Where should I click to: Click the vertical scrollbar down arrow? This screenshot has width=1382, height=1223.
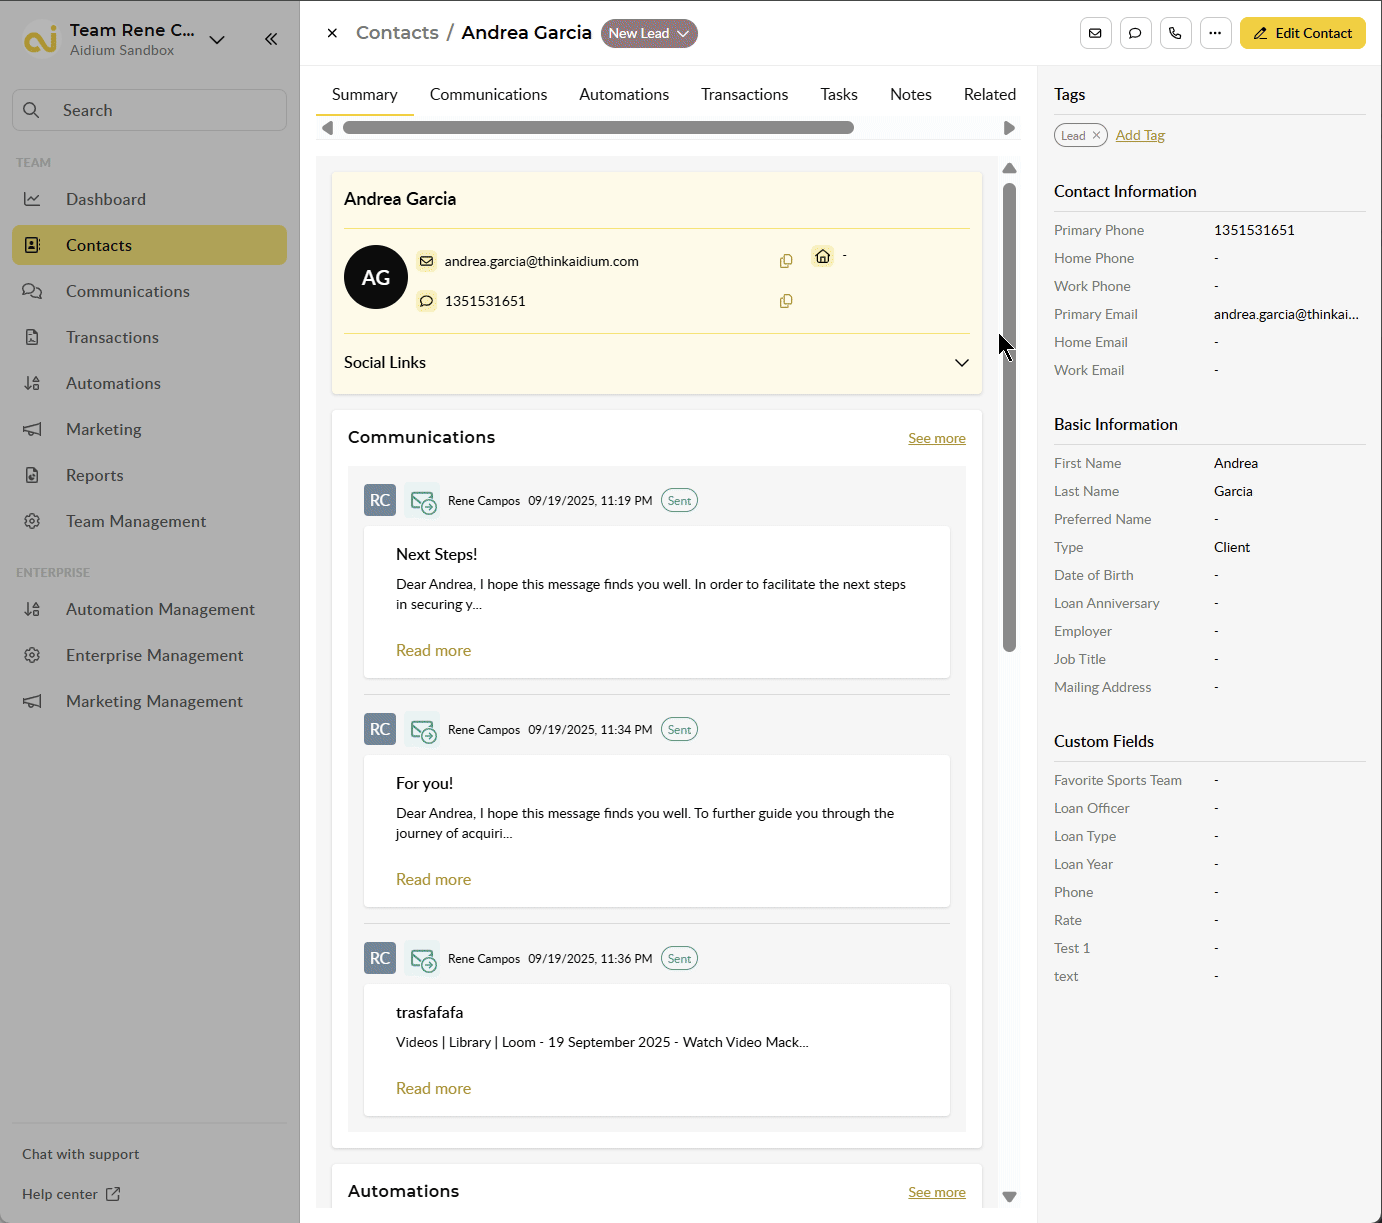click(x=1009, y=1197)
